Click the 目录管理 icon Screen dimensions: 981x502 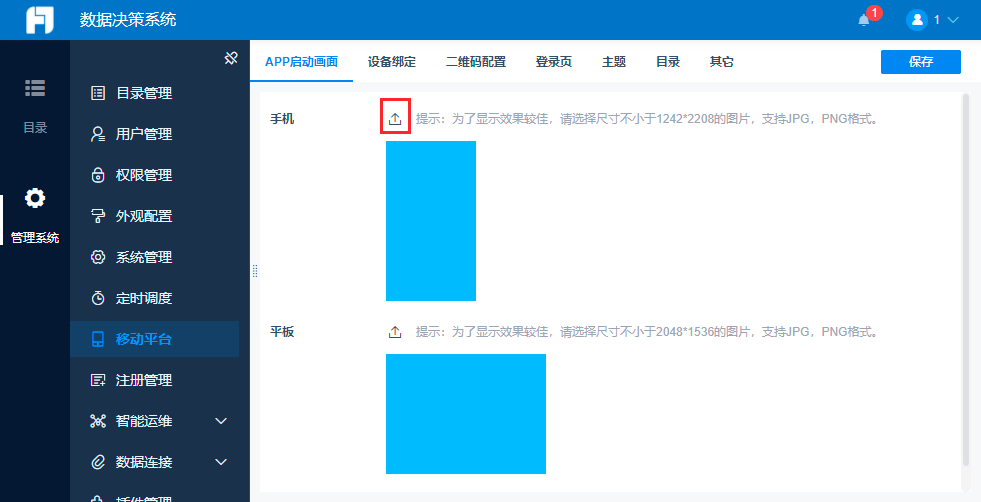[98, 93]
